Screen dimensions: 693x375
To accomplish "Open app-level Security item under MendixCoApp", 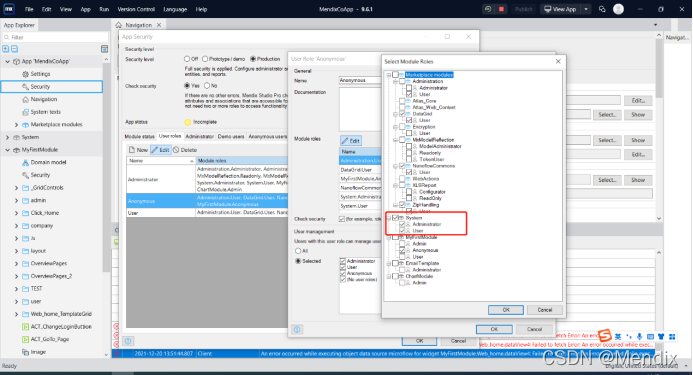I will (37, 87).
